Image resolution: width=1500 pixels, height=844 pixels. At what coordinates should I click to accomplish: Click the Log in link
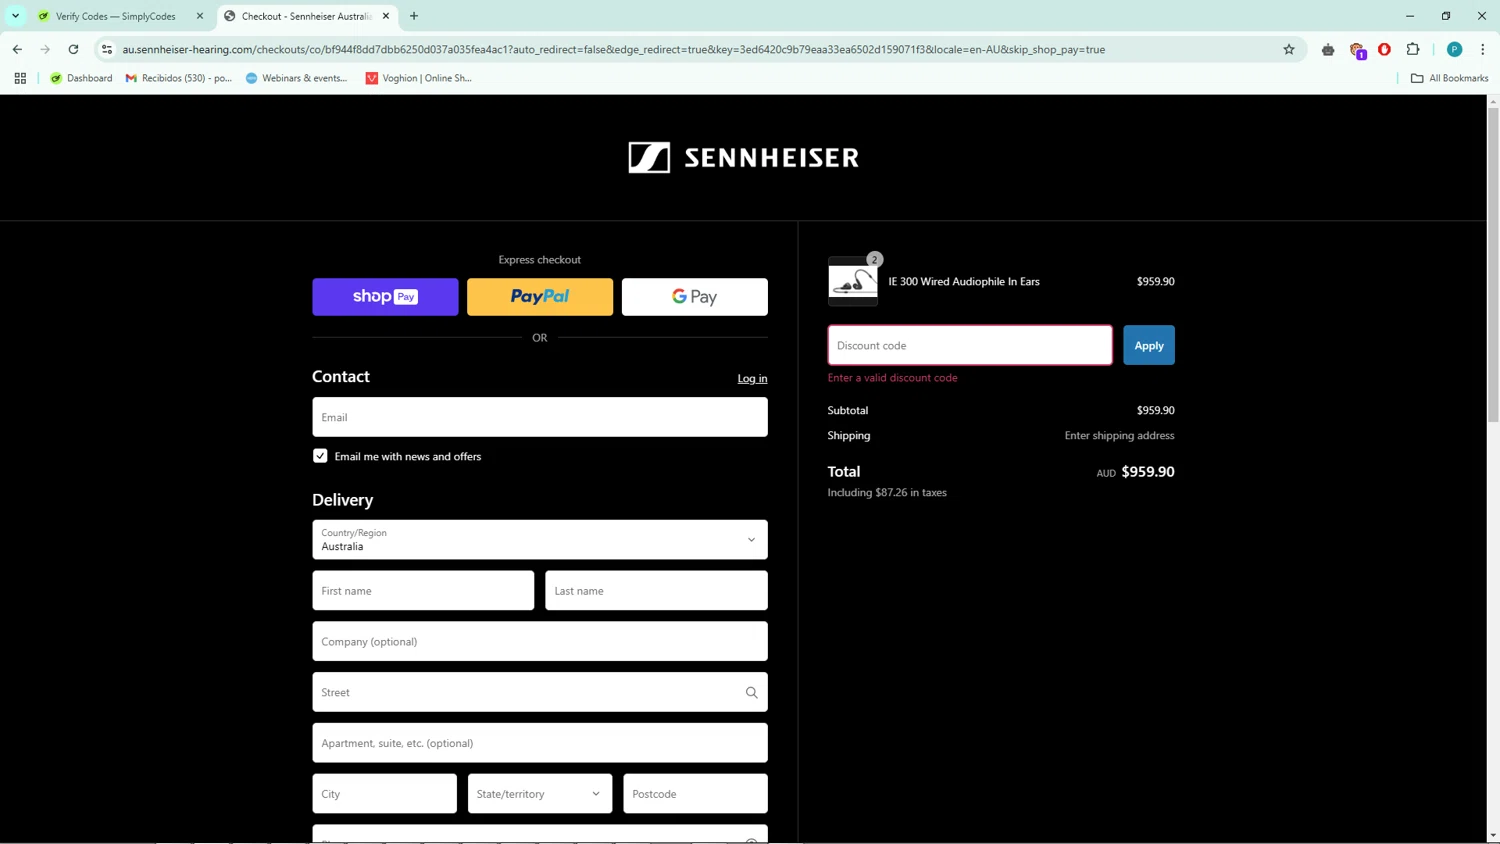pos(752,378)
